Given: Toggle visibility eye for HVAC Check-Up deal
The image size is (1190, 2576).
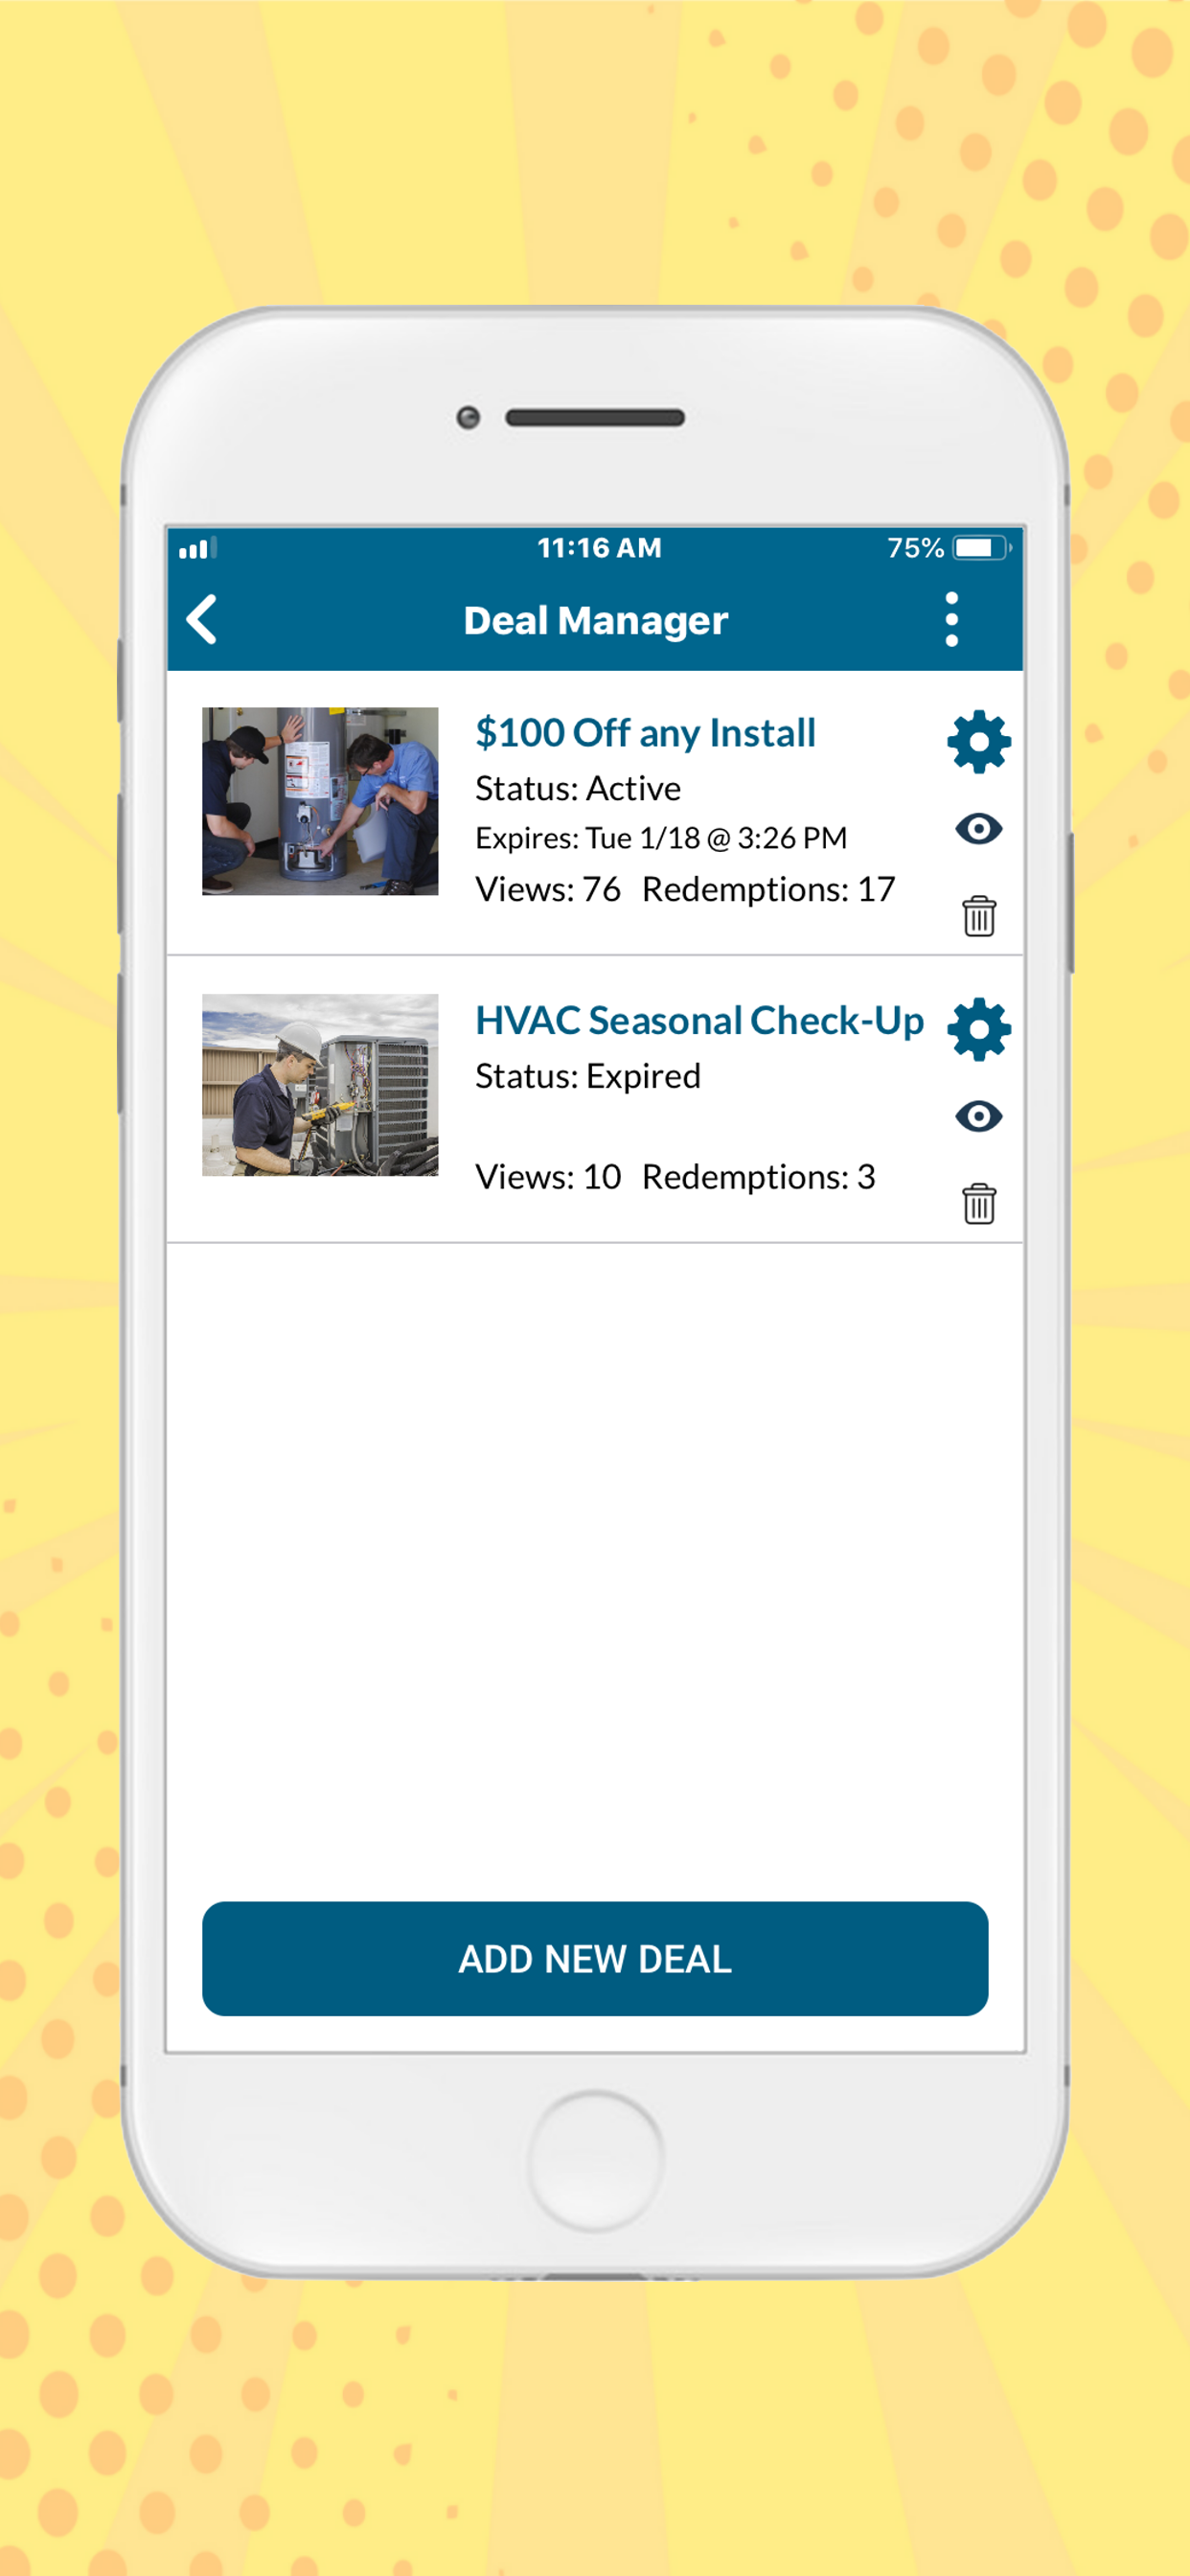Looking at the screenshot, I should [978, 1116].
